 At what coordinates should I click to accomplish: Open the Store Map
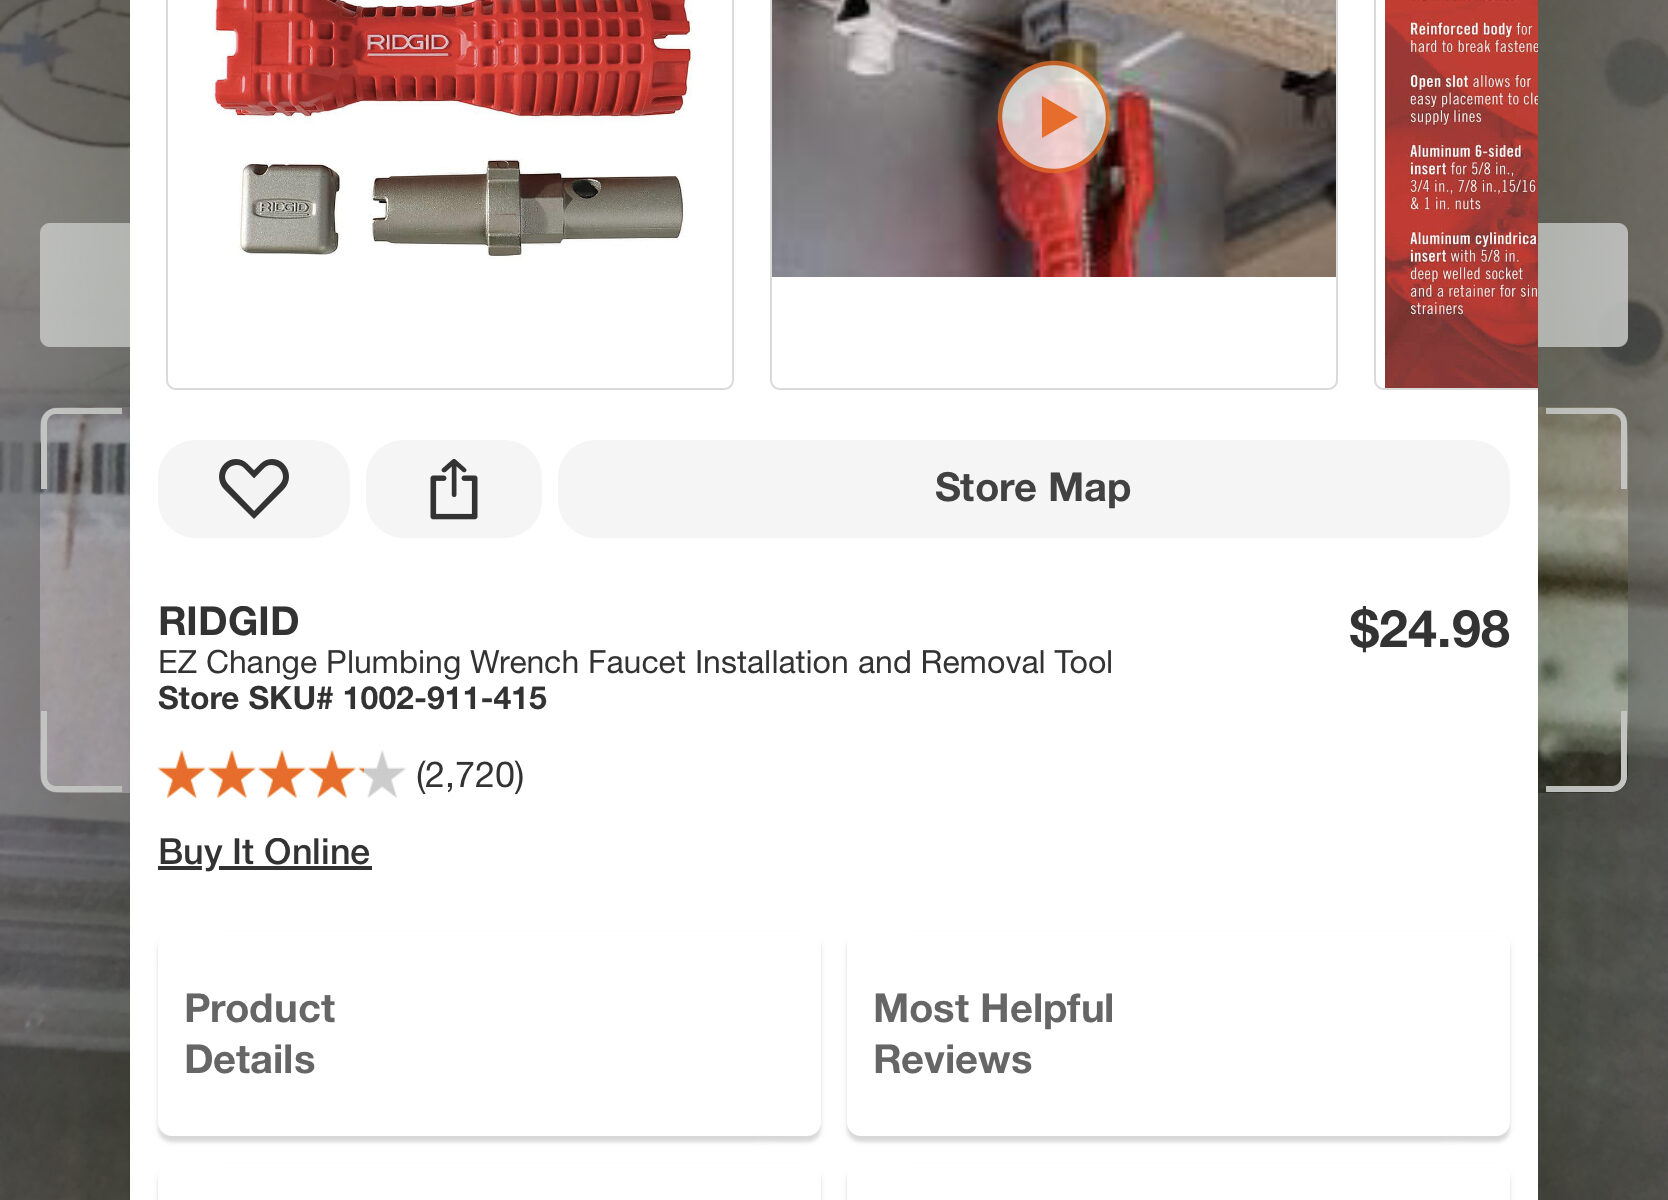point(1033,489)
